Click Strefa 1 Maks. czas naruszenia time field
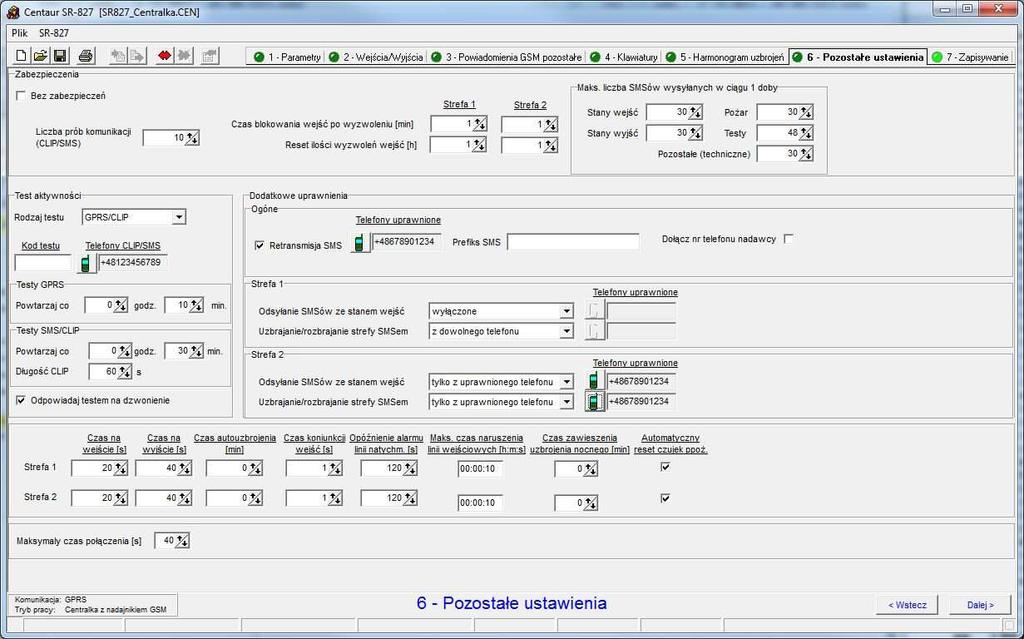The width and height of the screenshot is (1024, 639). coord(479,468)
